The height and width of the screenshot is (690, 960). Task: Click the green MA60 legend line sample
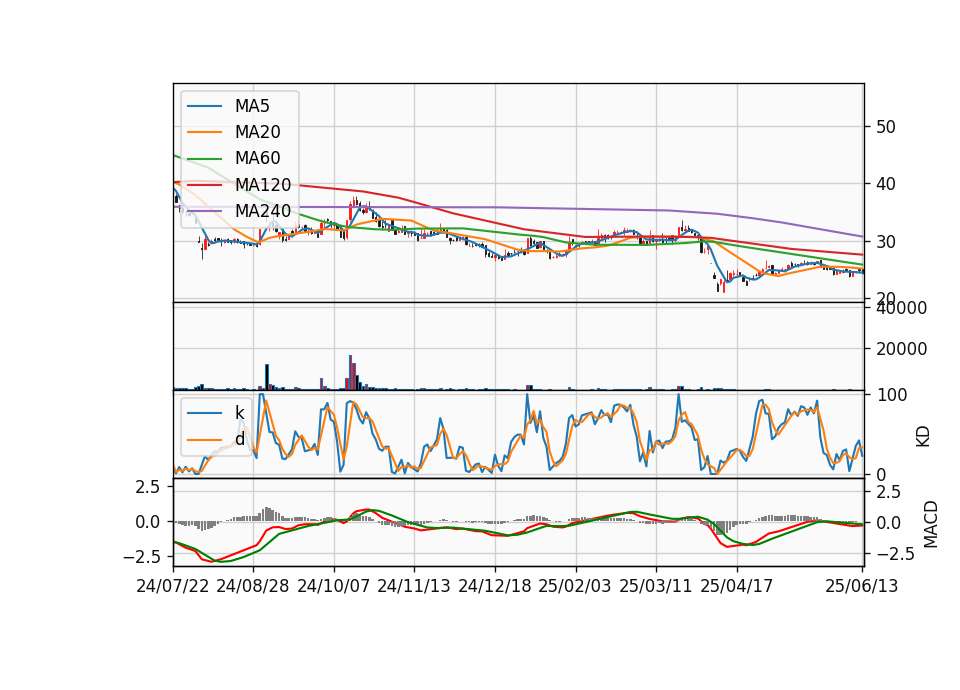tap(204, 159)
